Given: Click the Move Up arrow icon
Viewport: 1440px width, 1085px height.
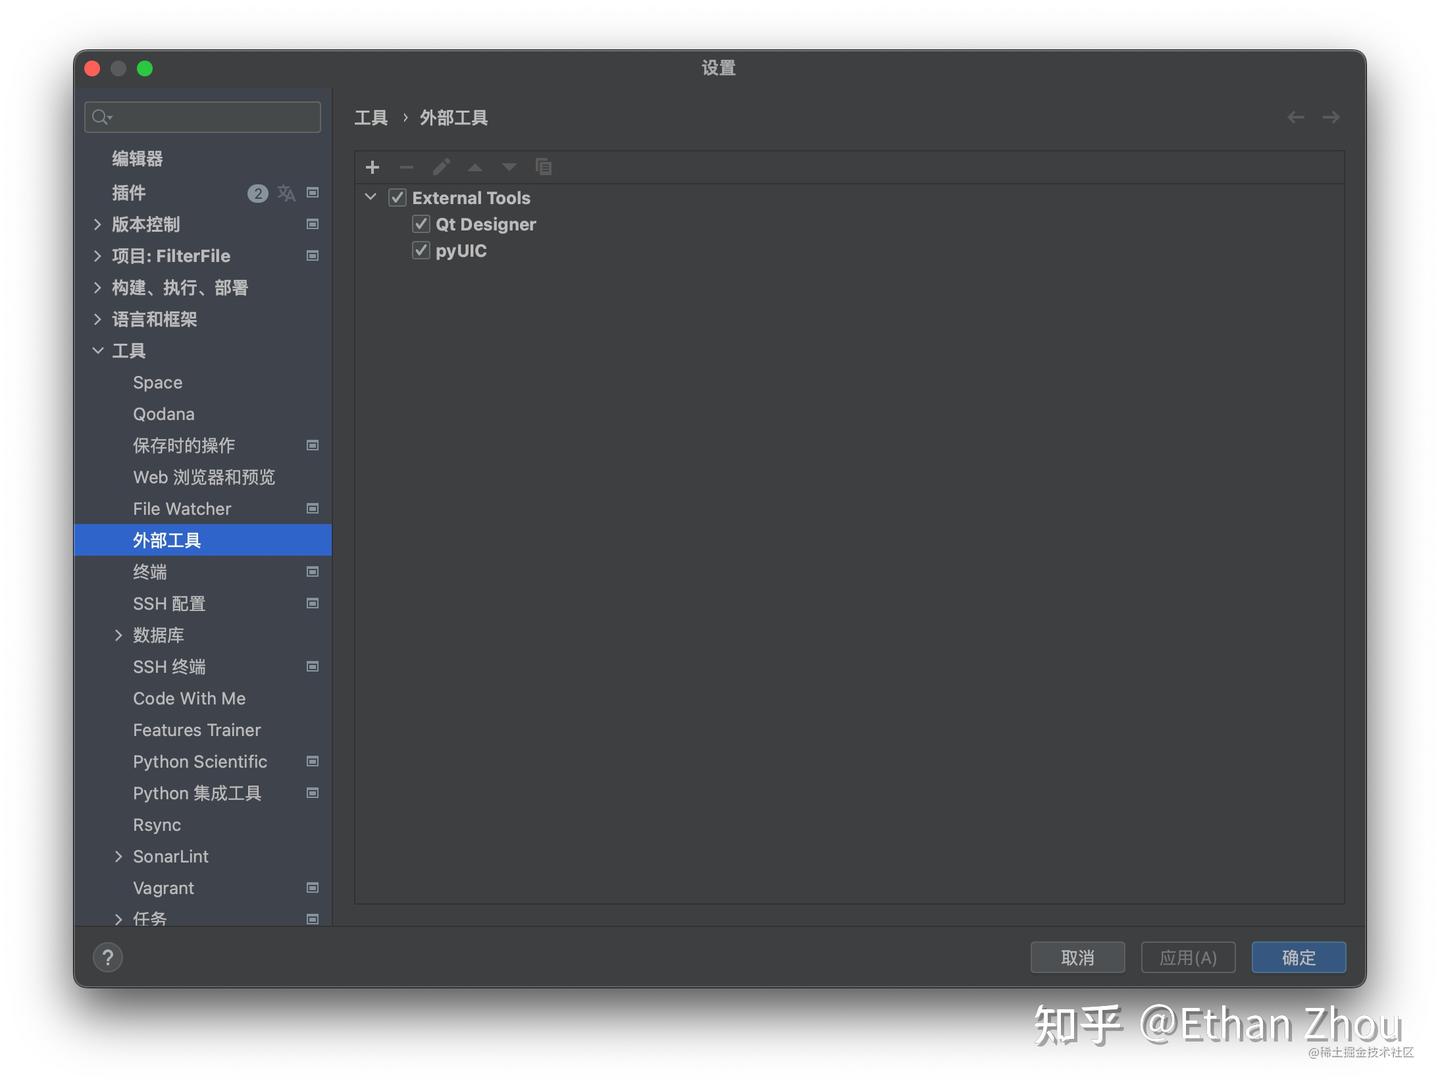Looking at the screenshot, I should pyautogui.click(x=474, y=167).
